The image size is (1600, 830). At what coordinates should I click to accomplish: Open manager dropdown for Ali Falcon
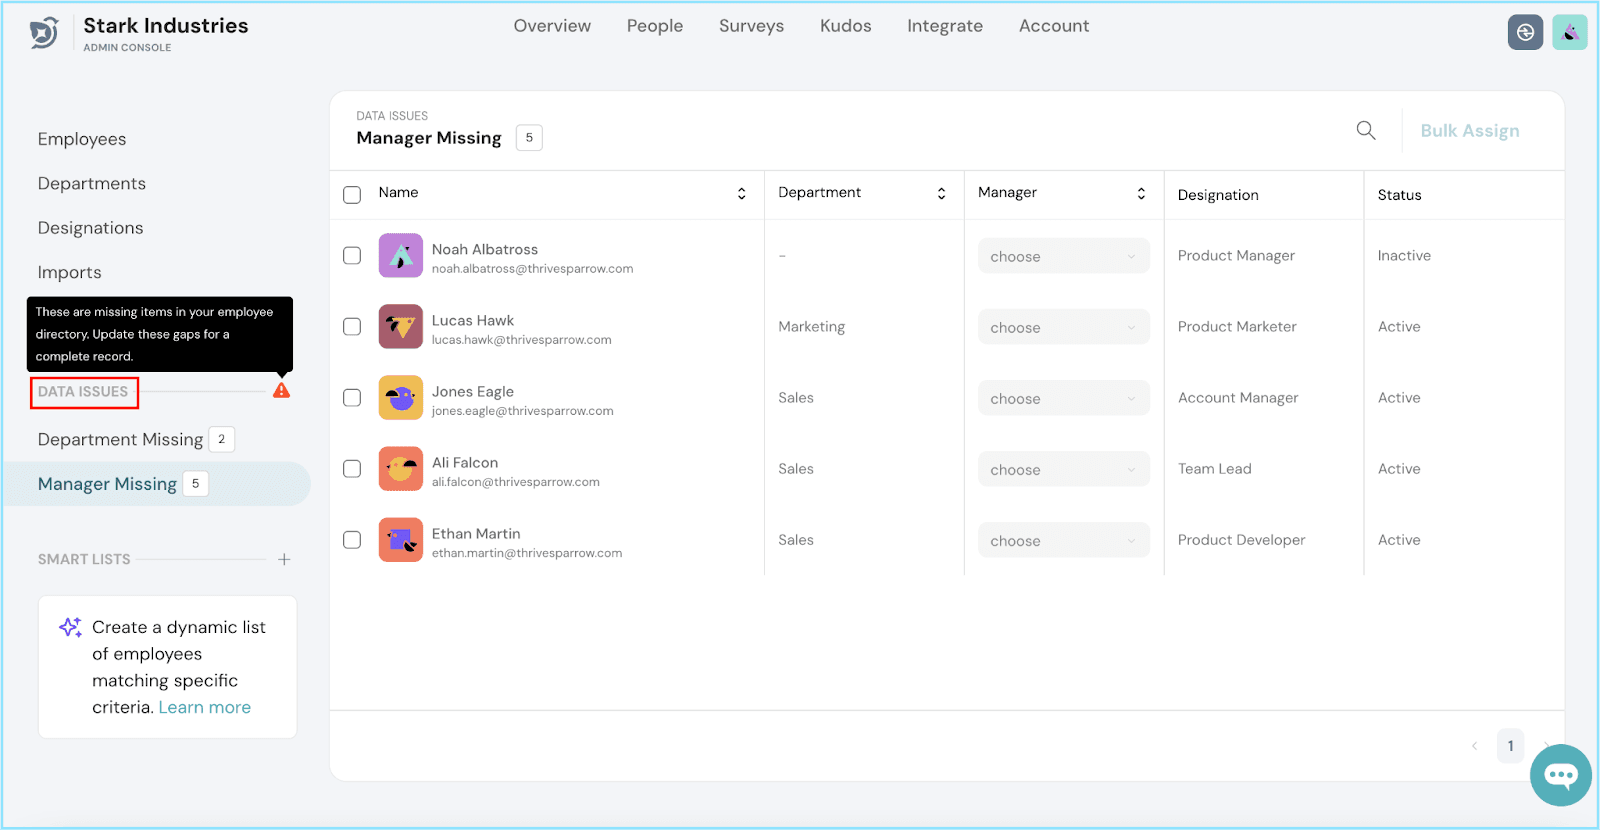[x=1063, y=469]
